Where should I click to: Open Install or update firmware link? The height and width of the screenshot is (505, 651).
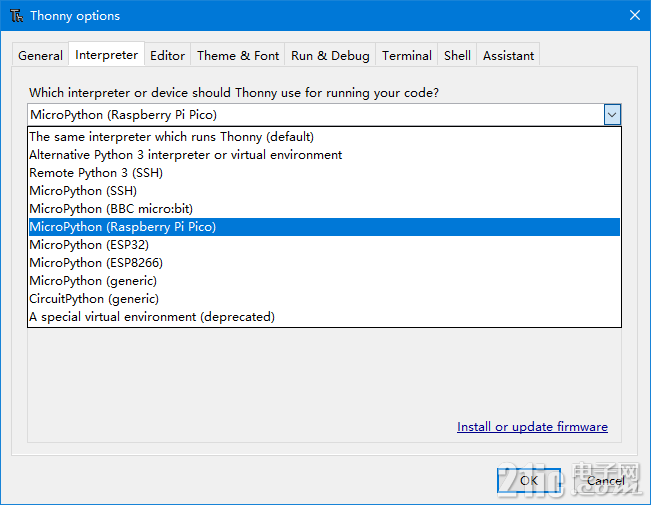tap(532, 427)
